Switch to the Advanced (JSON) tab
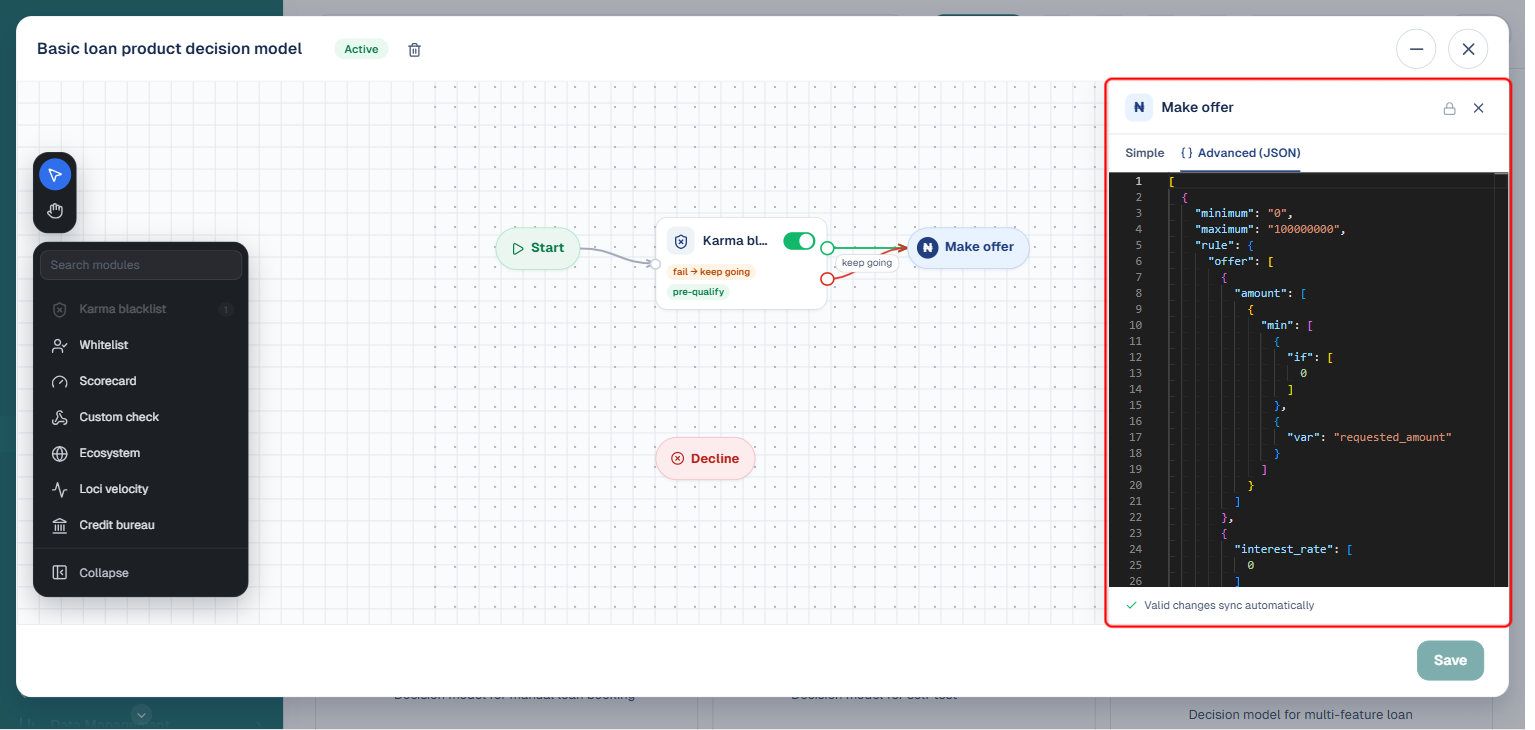 (x=1240, y=153)
